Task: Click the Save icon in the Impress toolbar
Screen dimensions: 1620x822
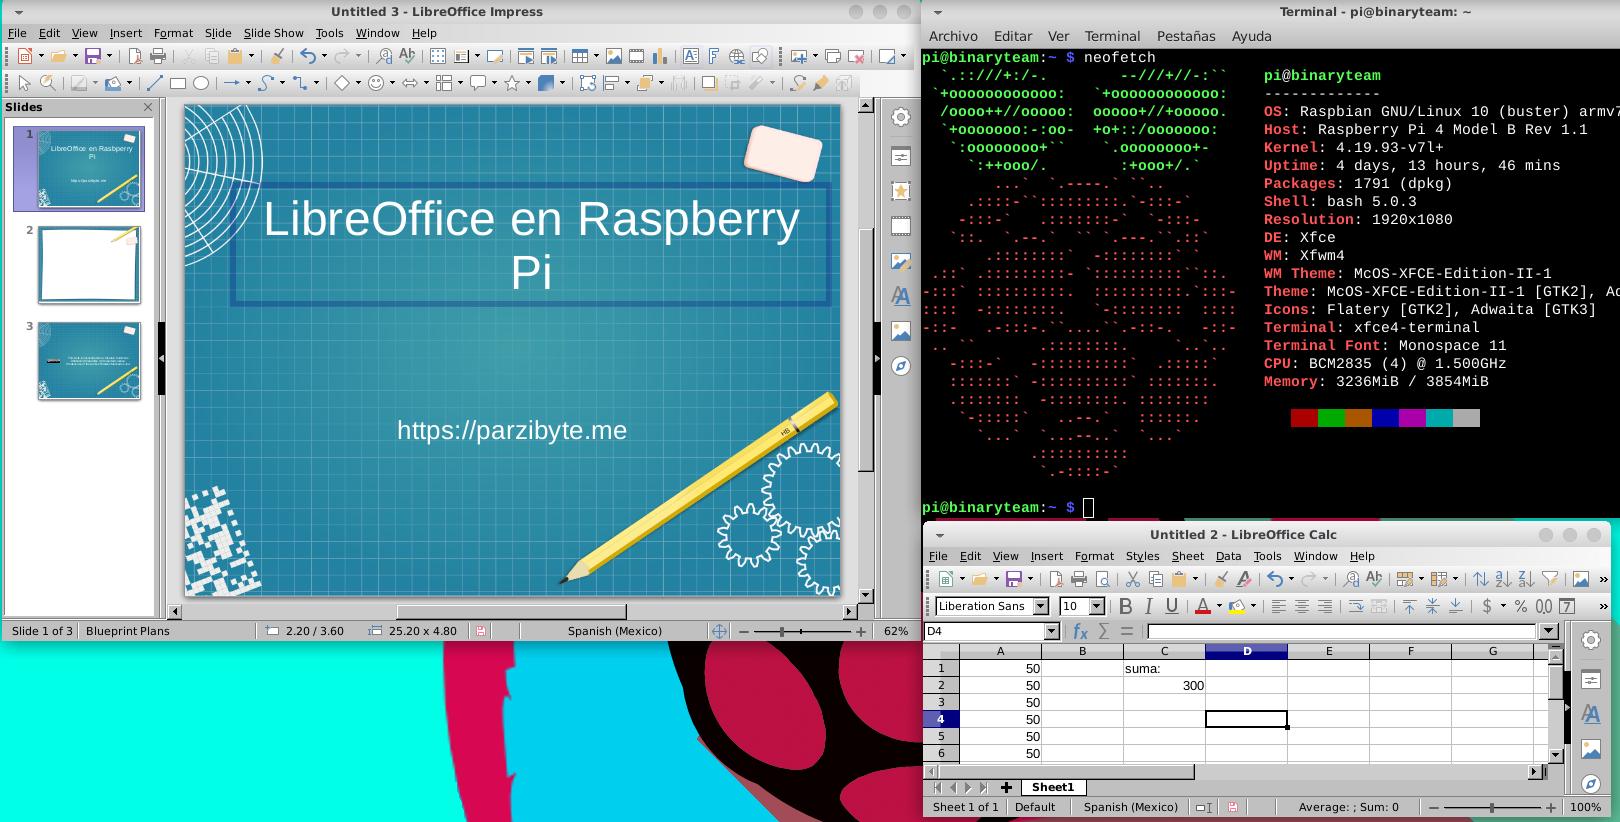Action: pos(93,56)
